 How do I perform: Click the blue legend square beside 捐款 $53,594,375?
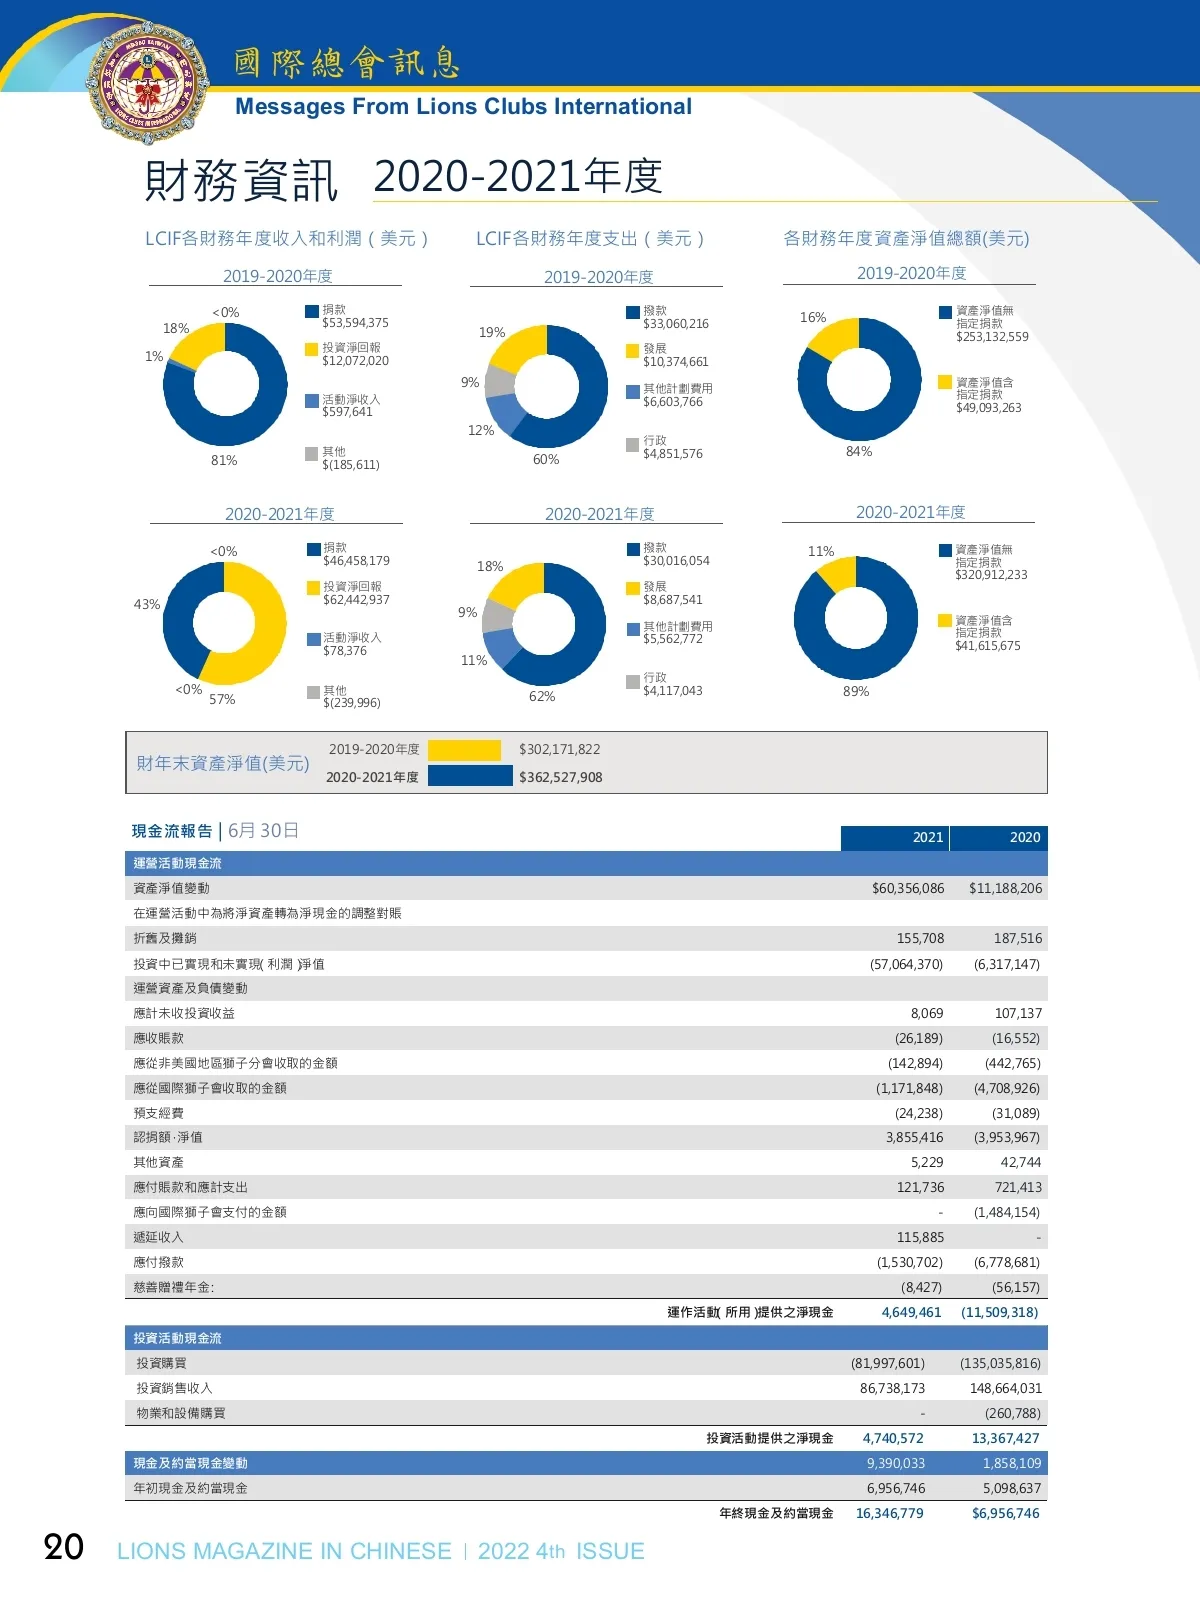tap(312, 311)
